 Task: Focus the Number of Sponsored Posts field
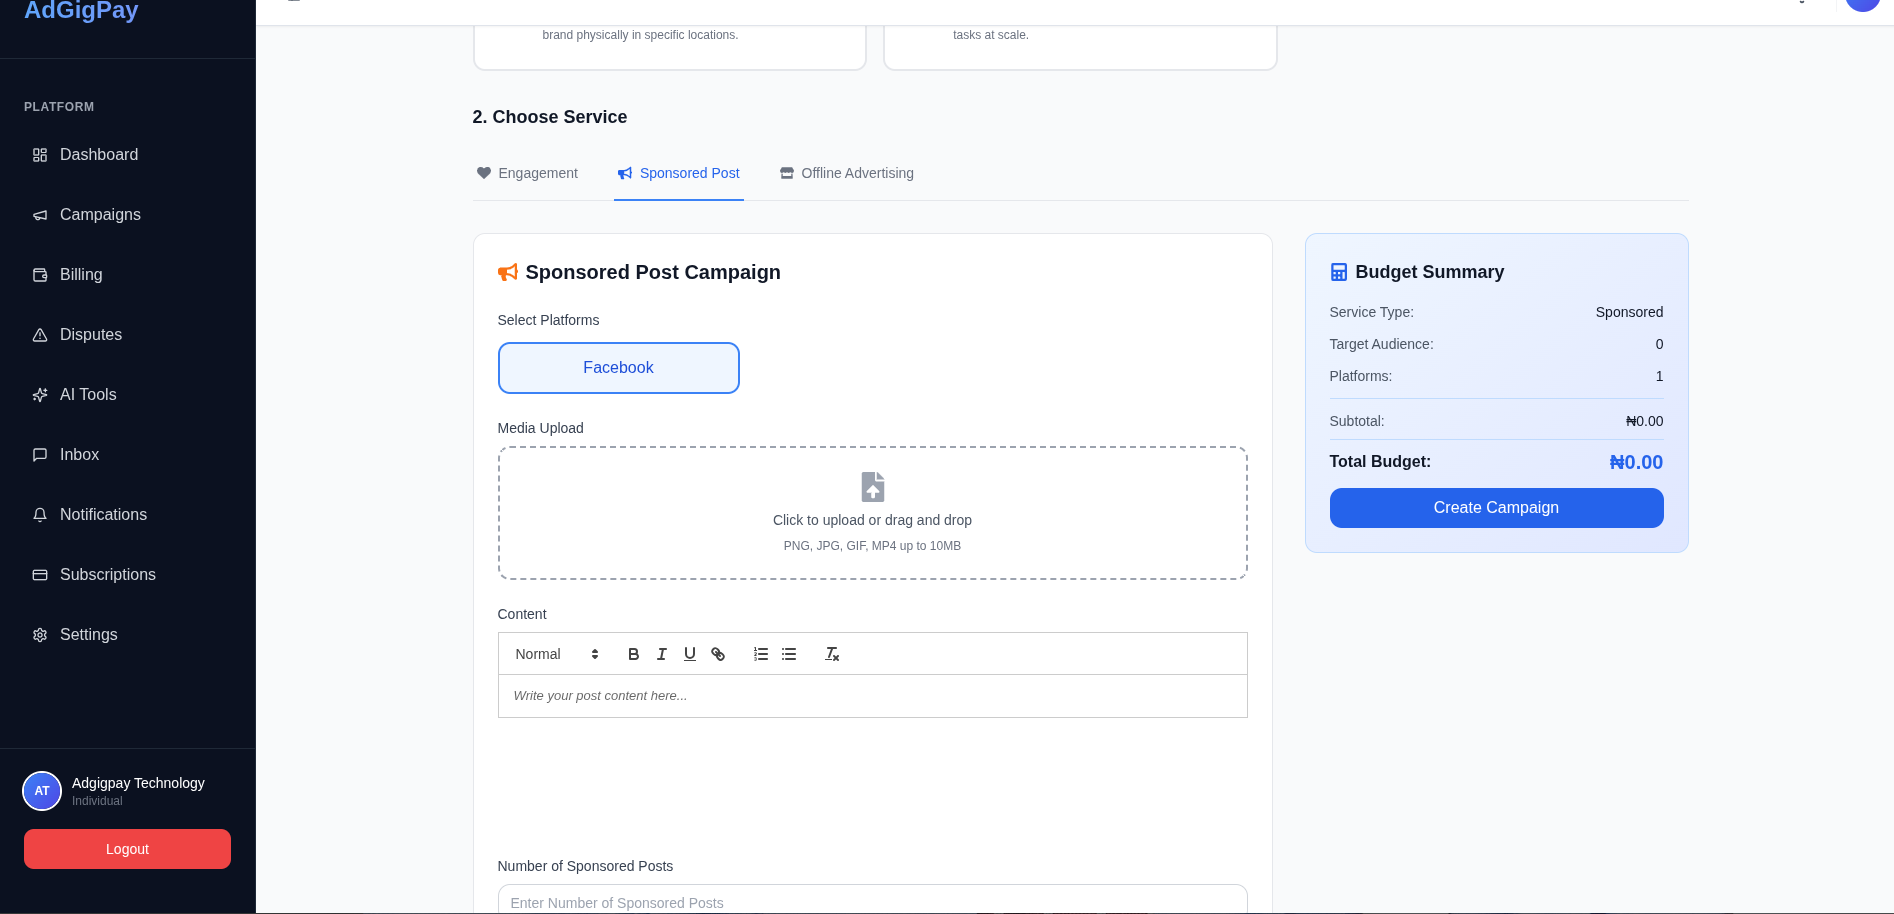(x=873, y=900)
